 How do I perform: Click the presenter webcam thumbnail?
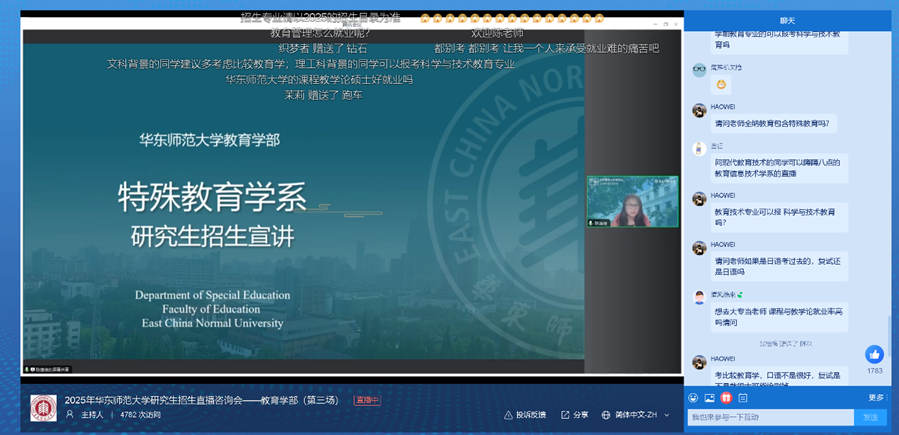(x=632, y=202)
